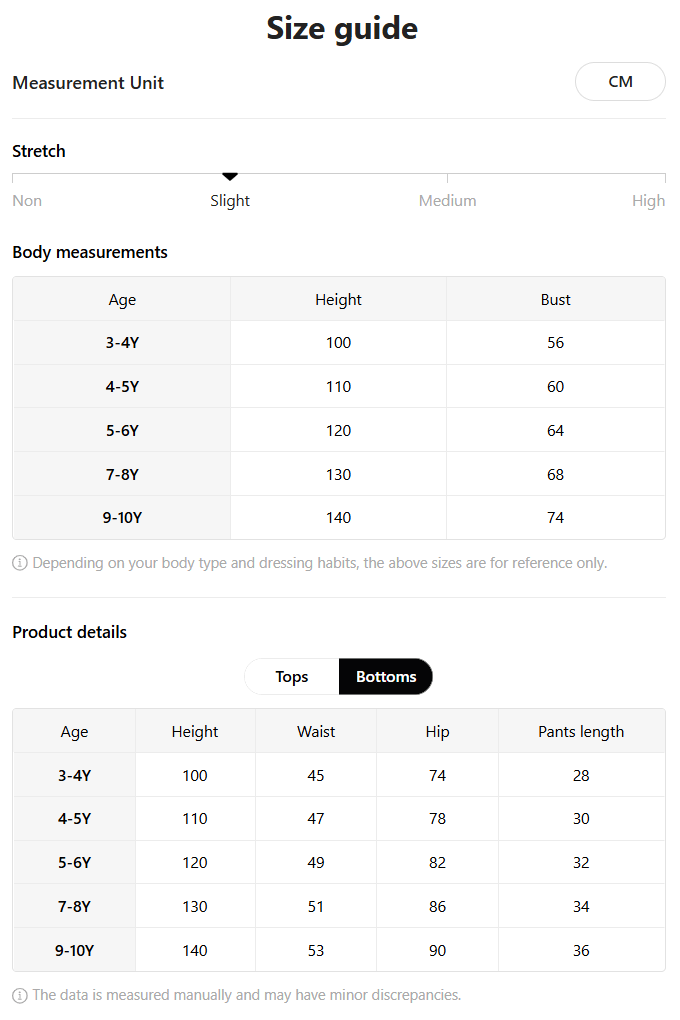Click the info icon beside body type disclaimer
Viewport: 680px width, 1020px height.
[20, 563]
